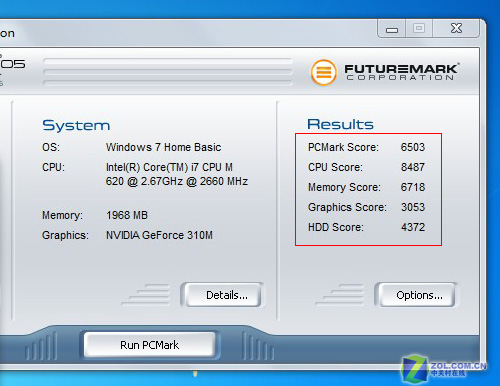Select the PCMark Score value 6503

413,147
